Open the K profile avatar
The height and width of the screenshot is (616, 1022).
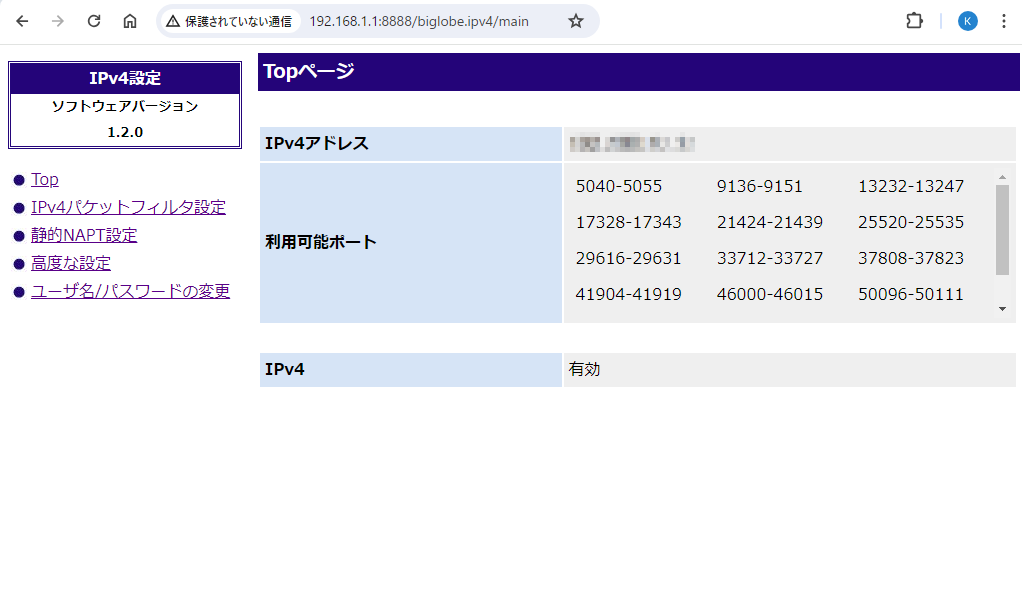[x=967, y=21]
